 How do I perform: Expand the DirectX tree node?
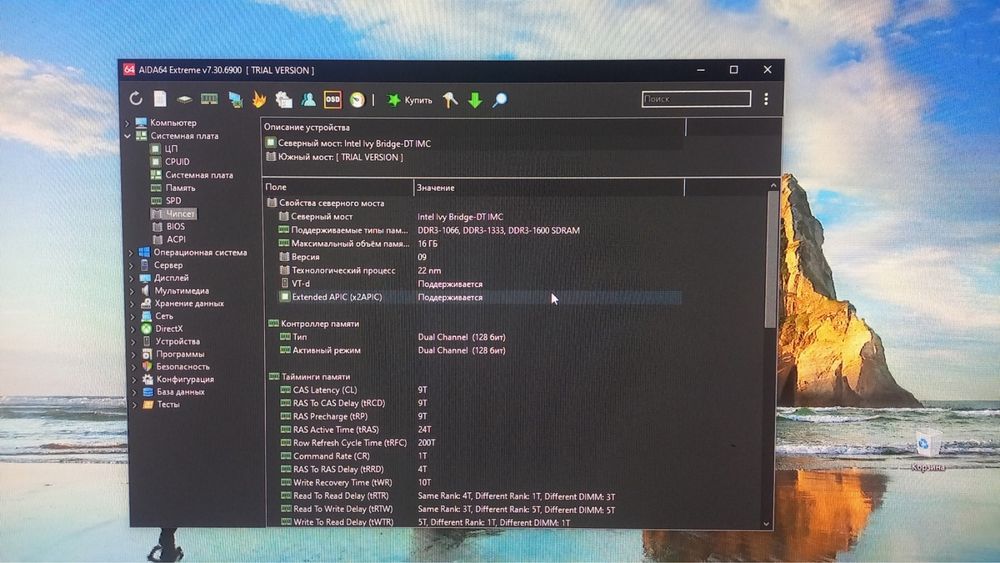(133, 329)
